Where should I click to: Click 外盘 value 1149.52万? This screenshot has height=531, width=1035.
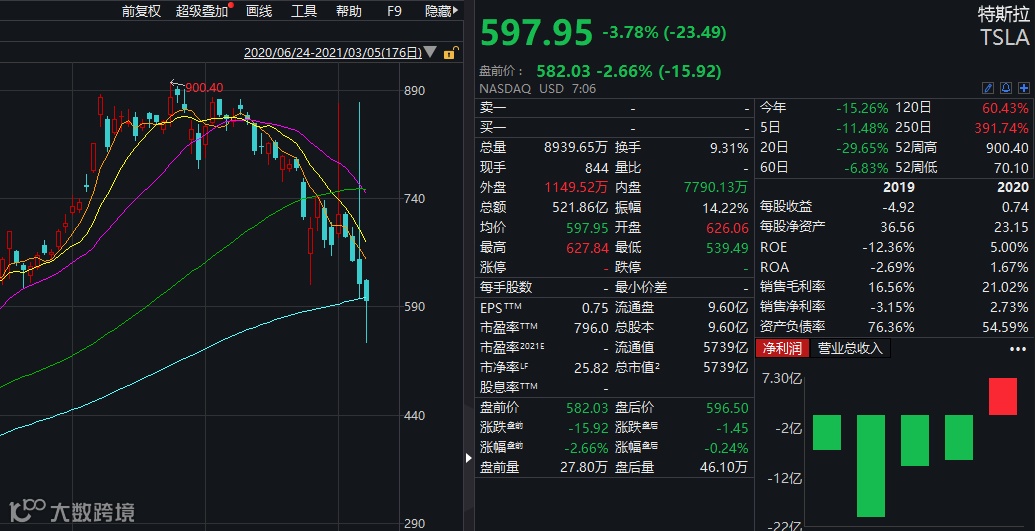tap(575, 188)
